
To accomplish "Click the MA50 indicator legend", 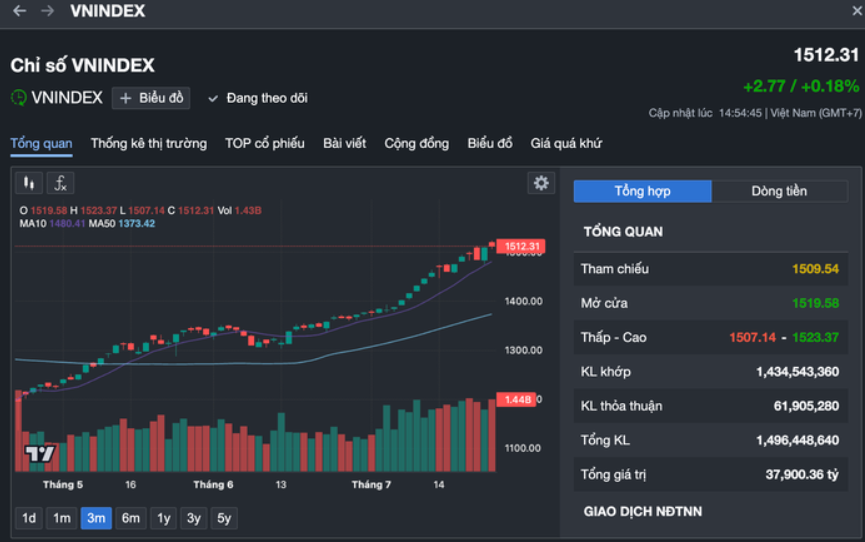I will pos(122,224).
